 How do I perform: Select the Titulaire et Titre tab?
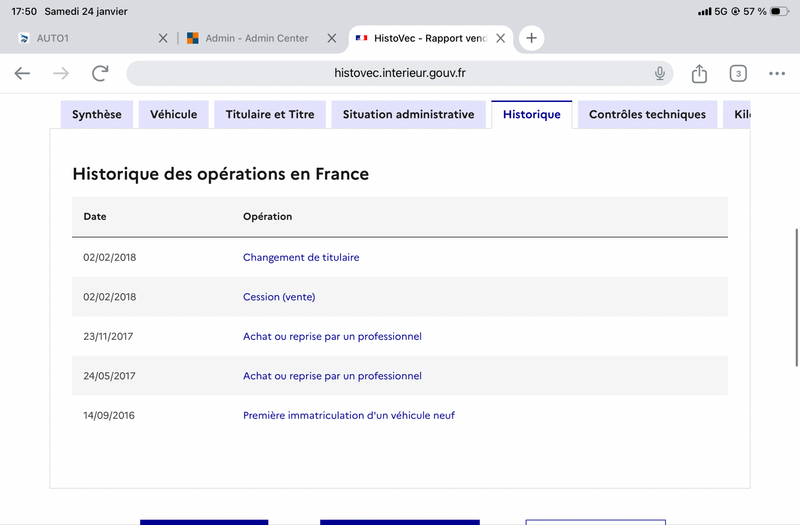click(x=270, y=115)
